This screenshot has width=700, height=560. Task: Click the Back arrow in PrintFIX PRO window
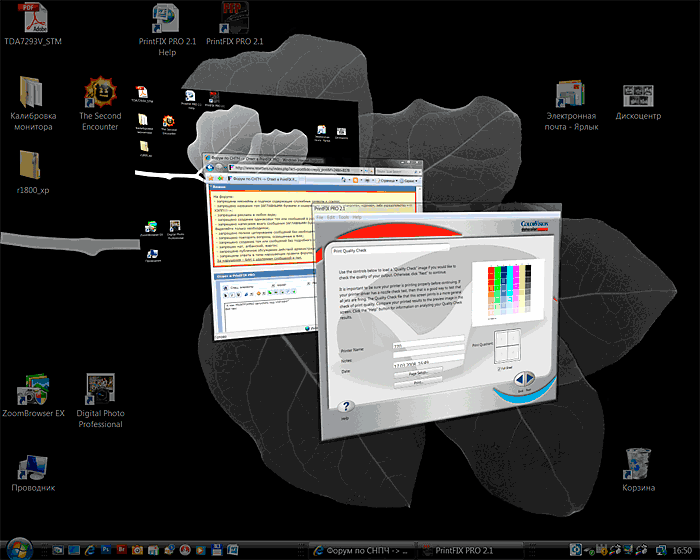pos(520,379)
